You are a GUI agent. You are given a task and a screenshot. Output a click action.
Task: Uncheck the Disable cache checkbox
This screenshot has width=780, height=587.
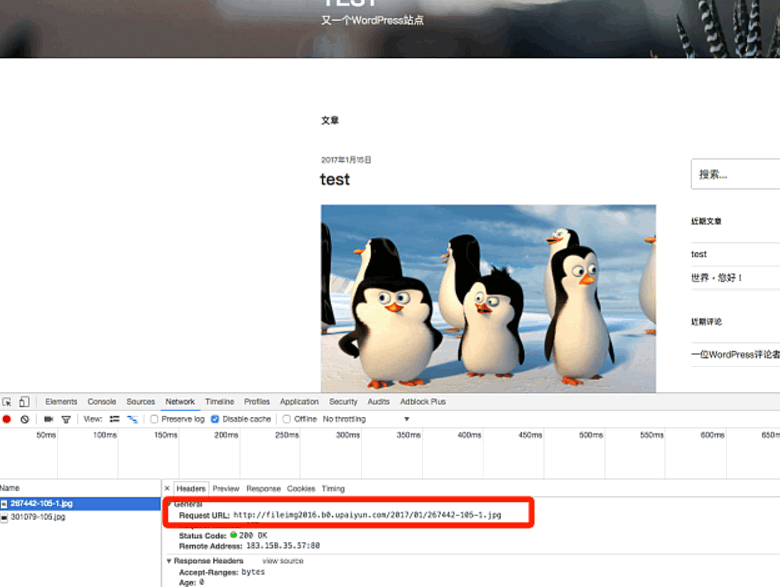point(215,419)
